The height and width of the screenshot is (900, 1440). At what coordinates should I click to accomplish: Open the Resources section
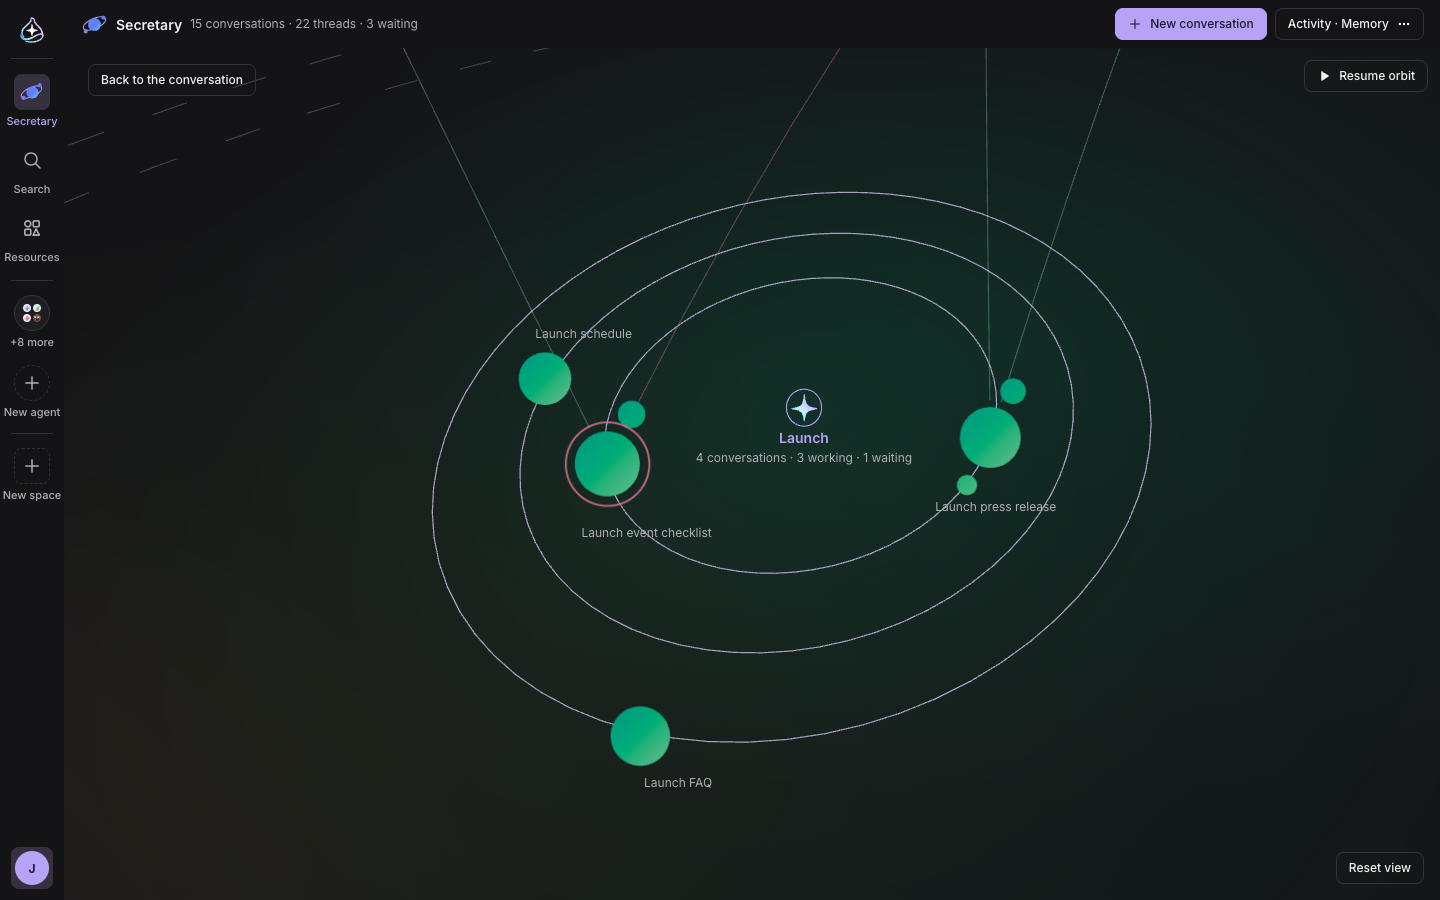32,241
